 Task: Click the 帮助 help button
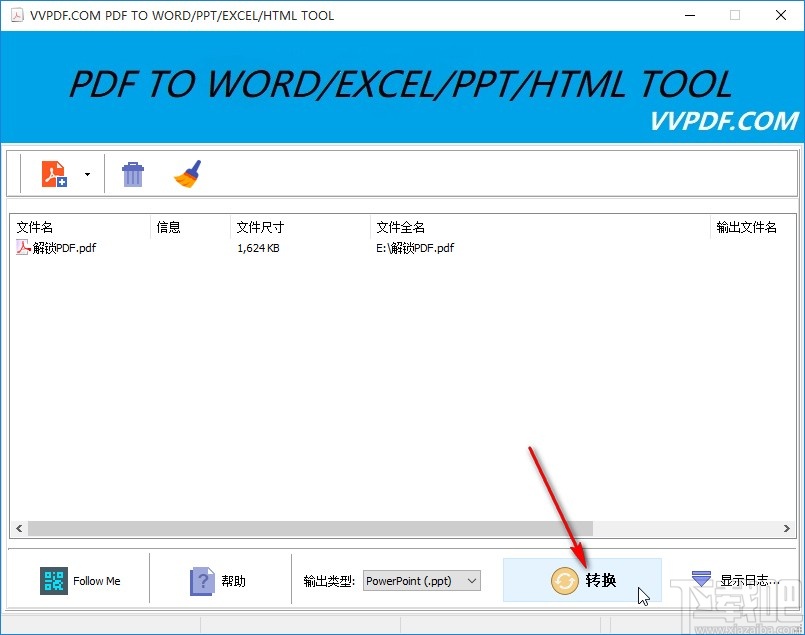click(222, 580)
